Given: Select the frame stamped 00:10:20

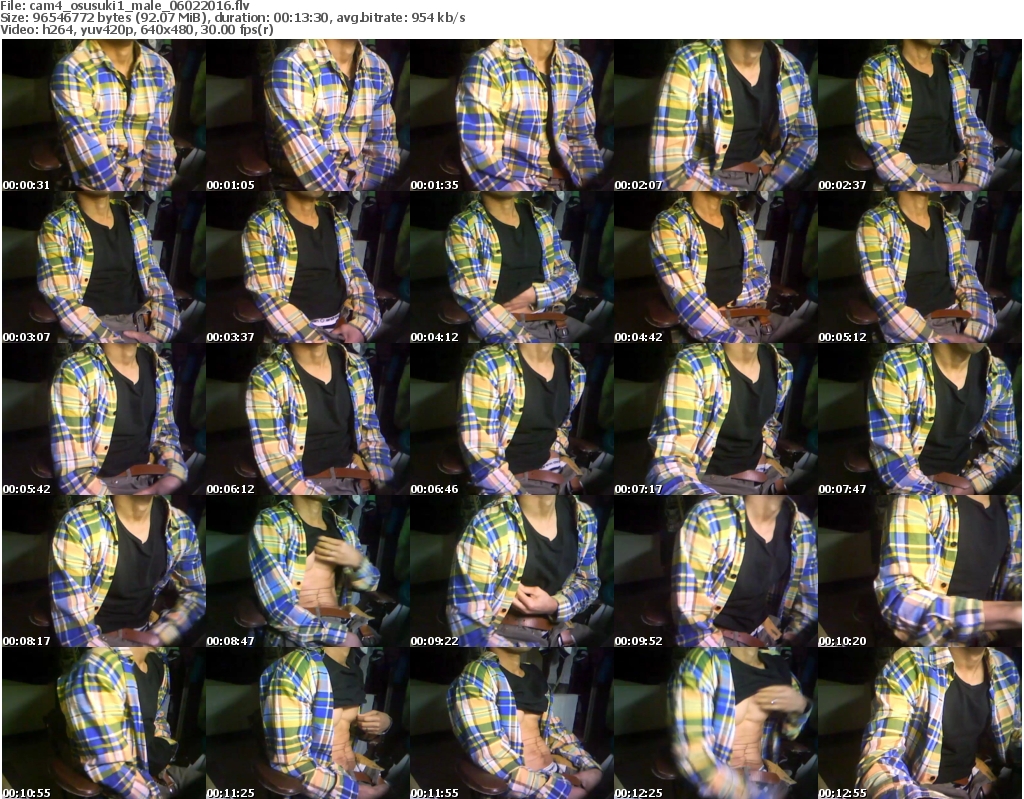Looking at the screenshot, I should tap(920, 572).
